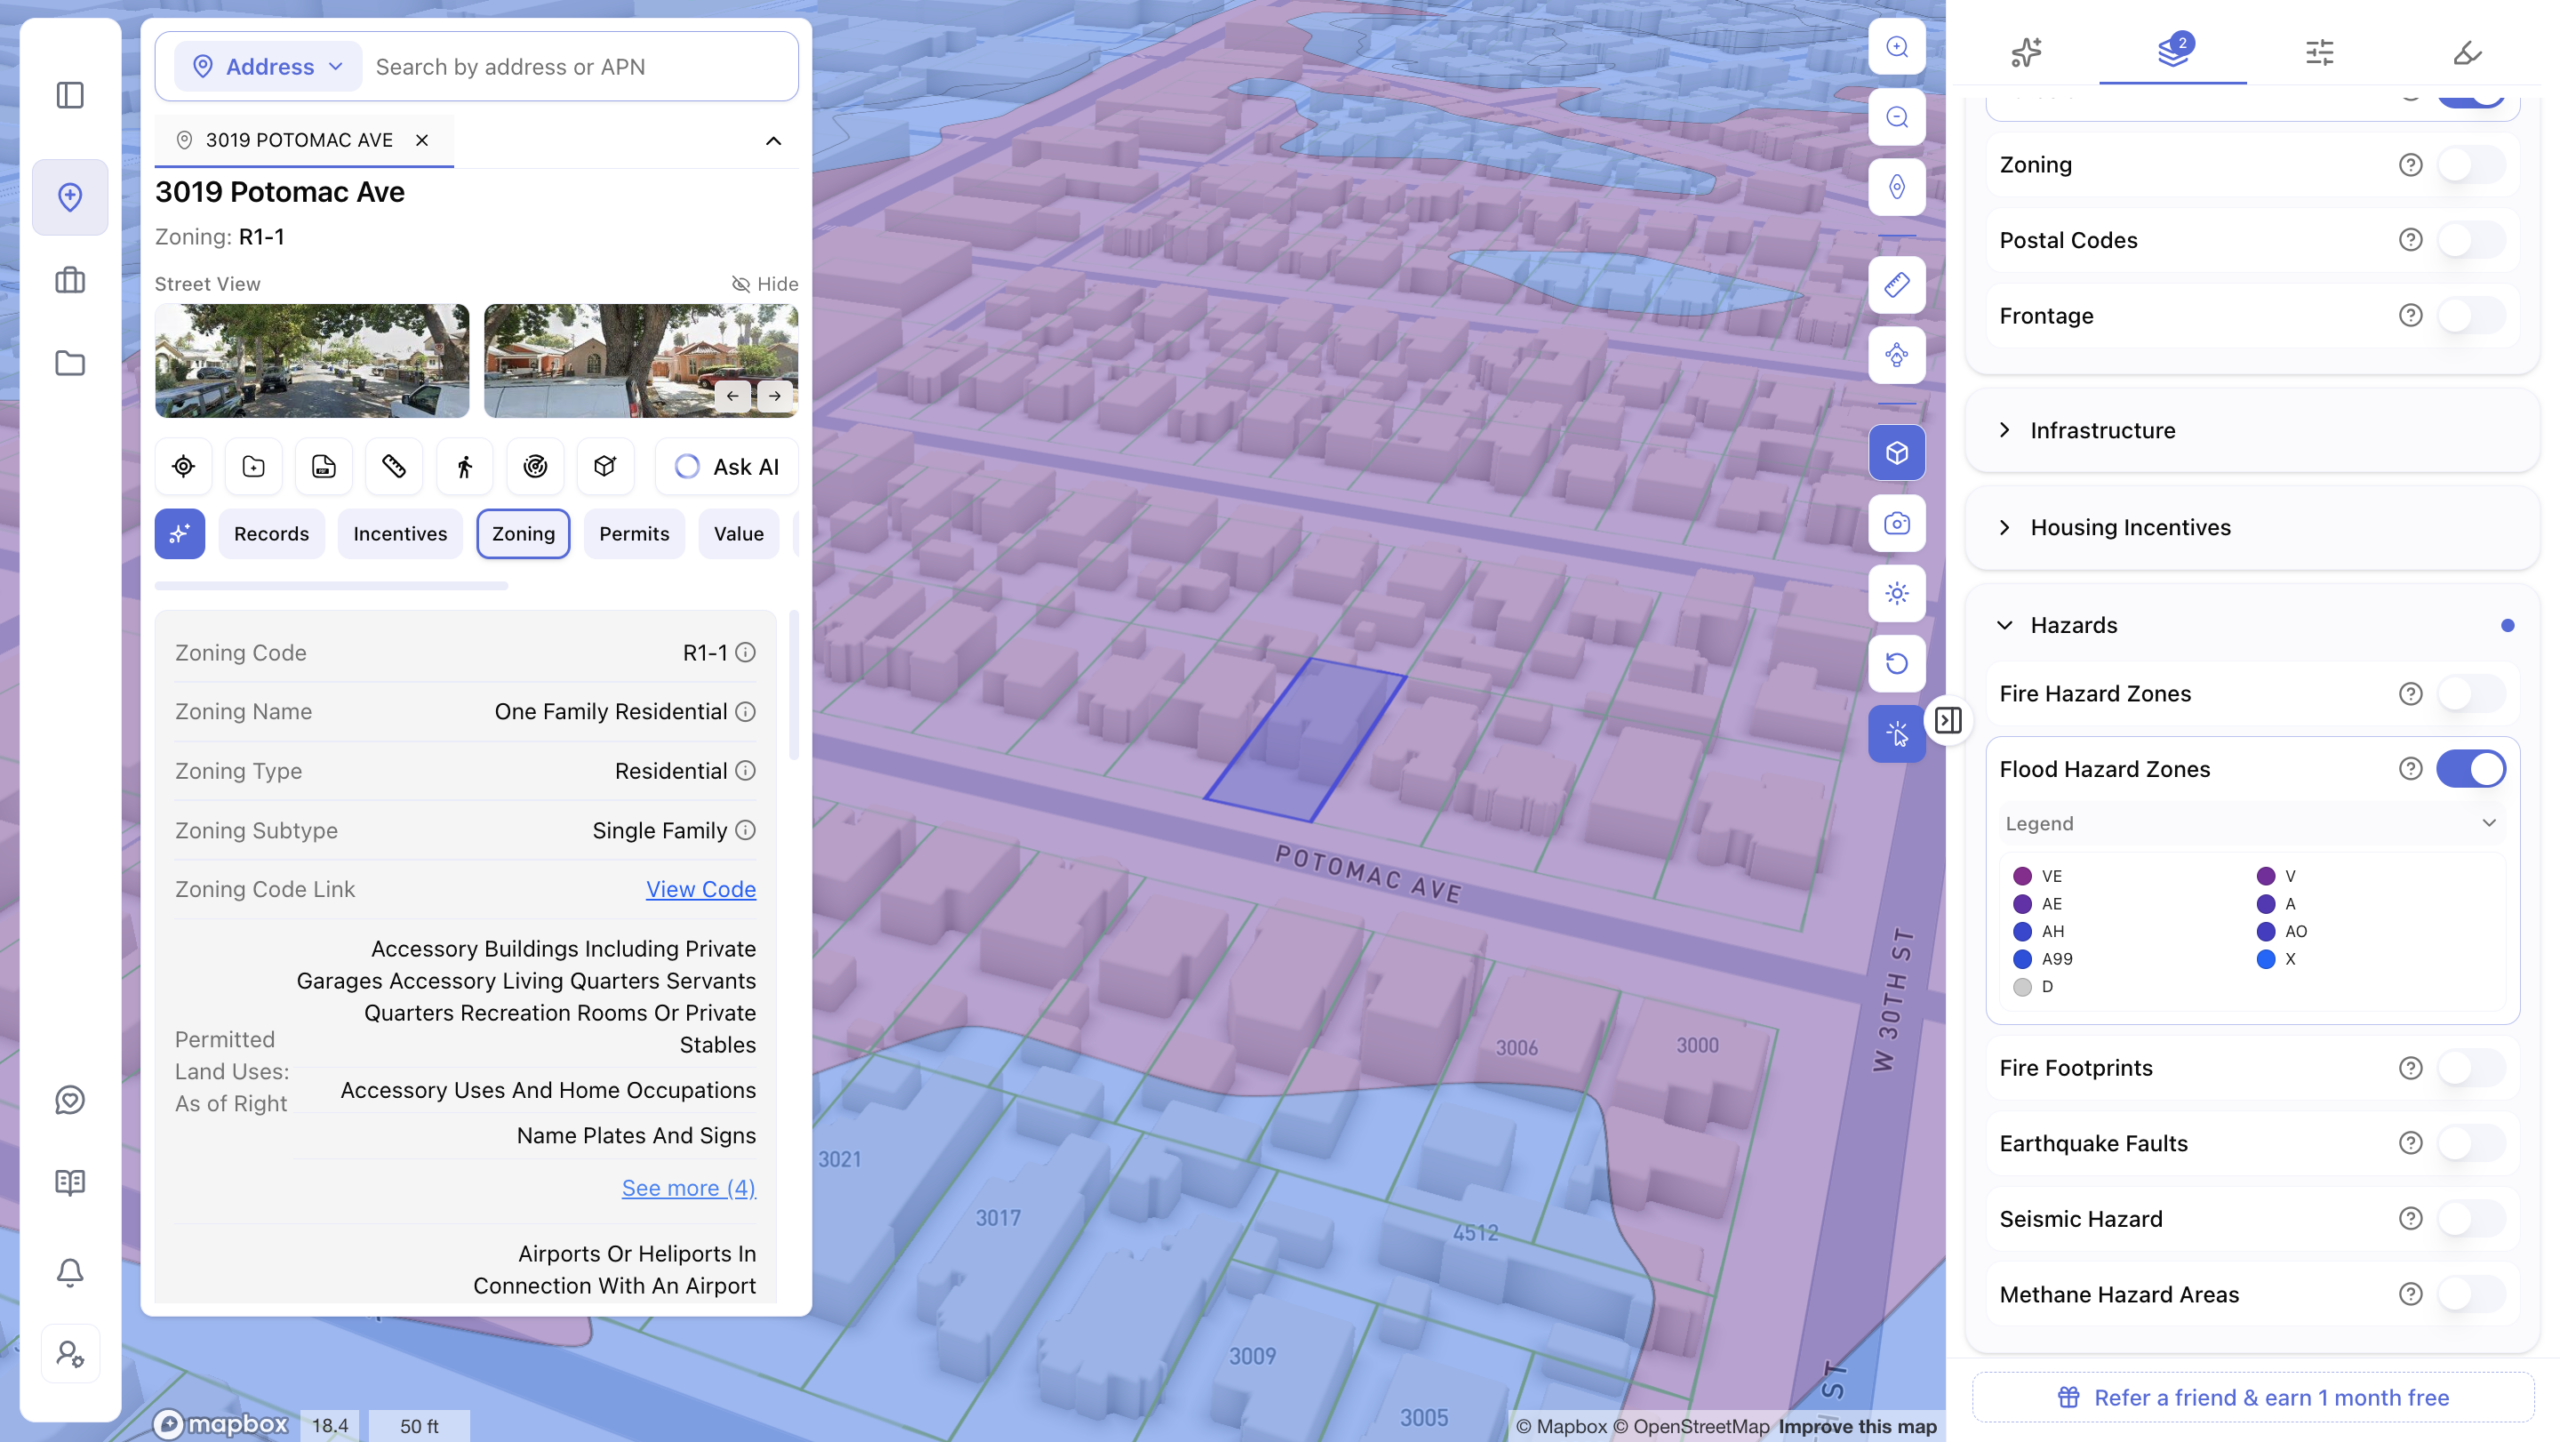Switch to the Records tab
Viewport: 2560px width, 1442px height.
coord(271,534)
